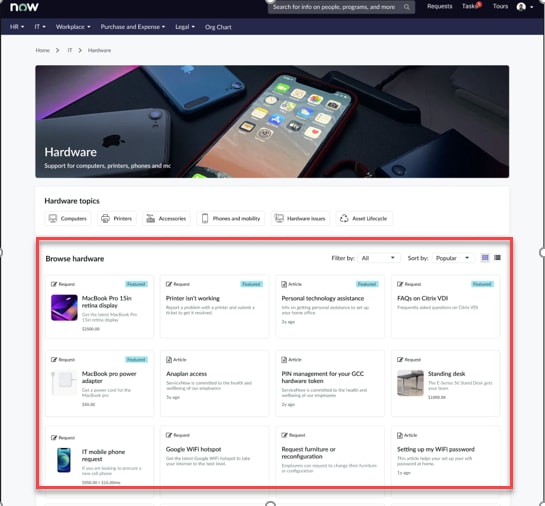Select the Hardware issues topic
Screen dimensions: 545x506
(300, 218)
